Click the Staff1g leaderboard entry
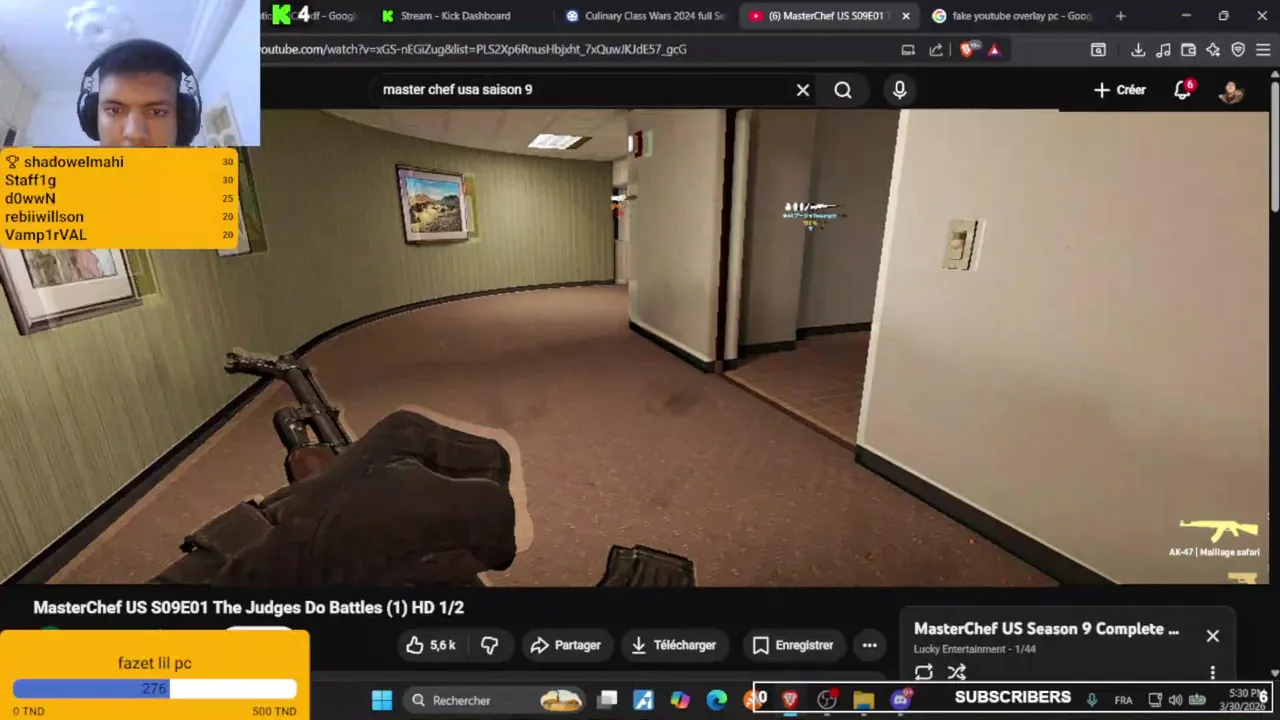 click(119, 180)
